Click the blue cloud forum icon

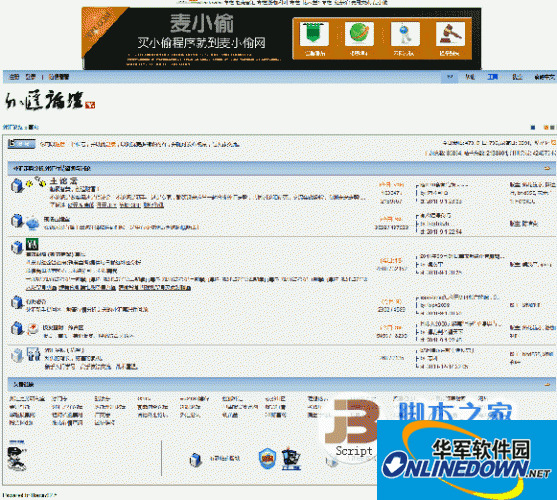[33, 223]
